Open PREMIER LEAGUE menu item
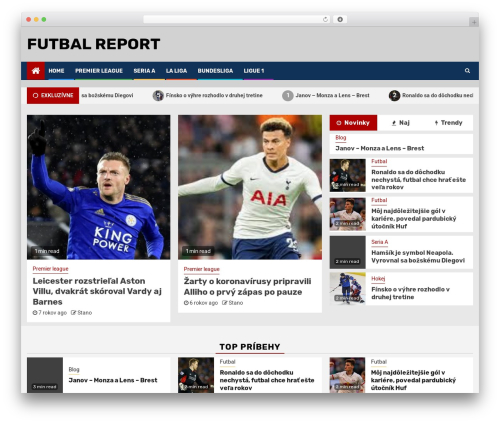The height and width of the screenshot is (423, 500). coord(99,71)
